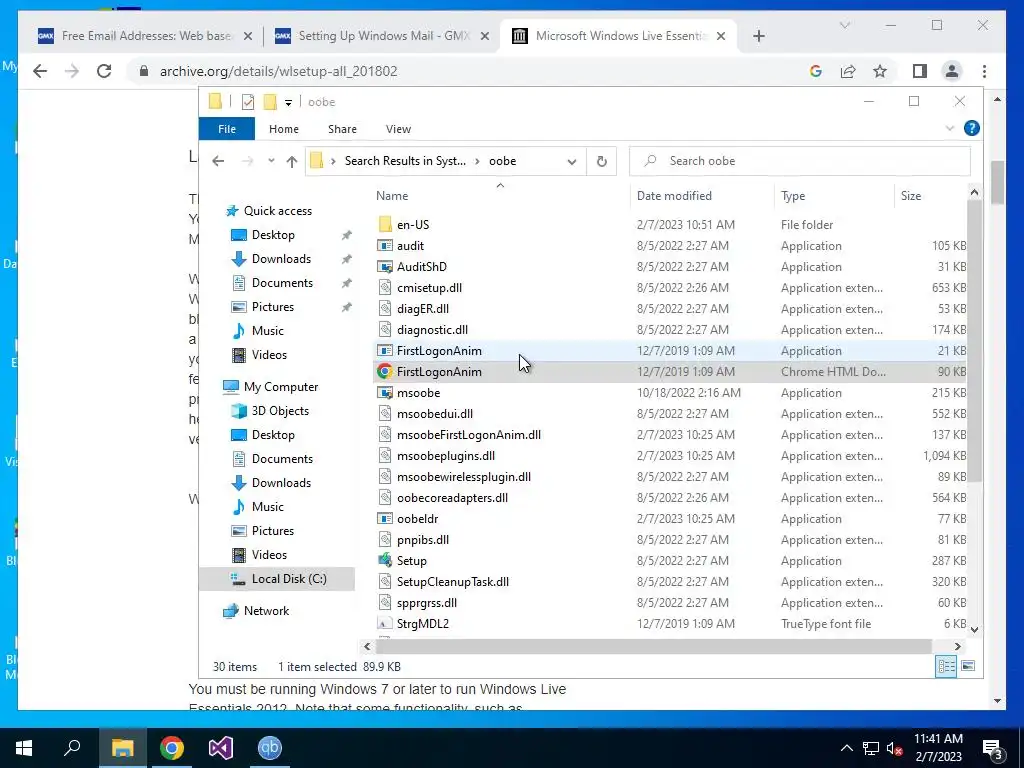The width and height of the screenshot is (1024, 768).
Task: Click in the Search oobe field
Action: click(799, 161)
